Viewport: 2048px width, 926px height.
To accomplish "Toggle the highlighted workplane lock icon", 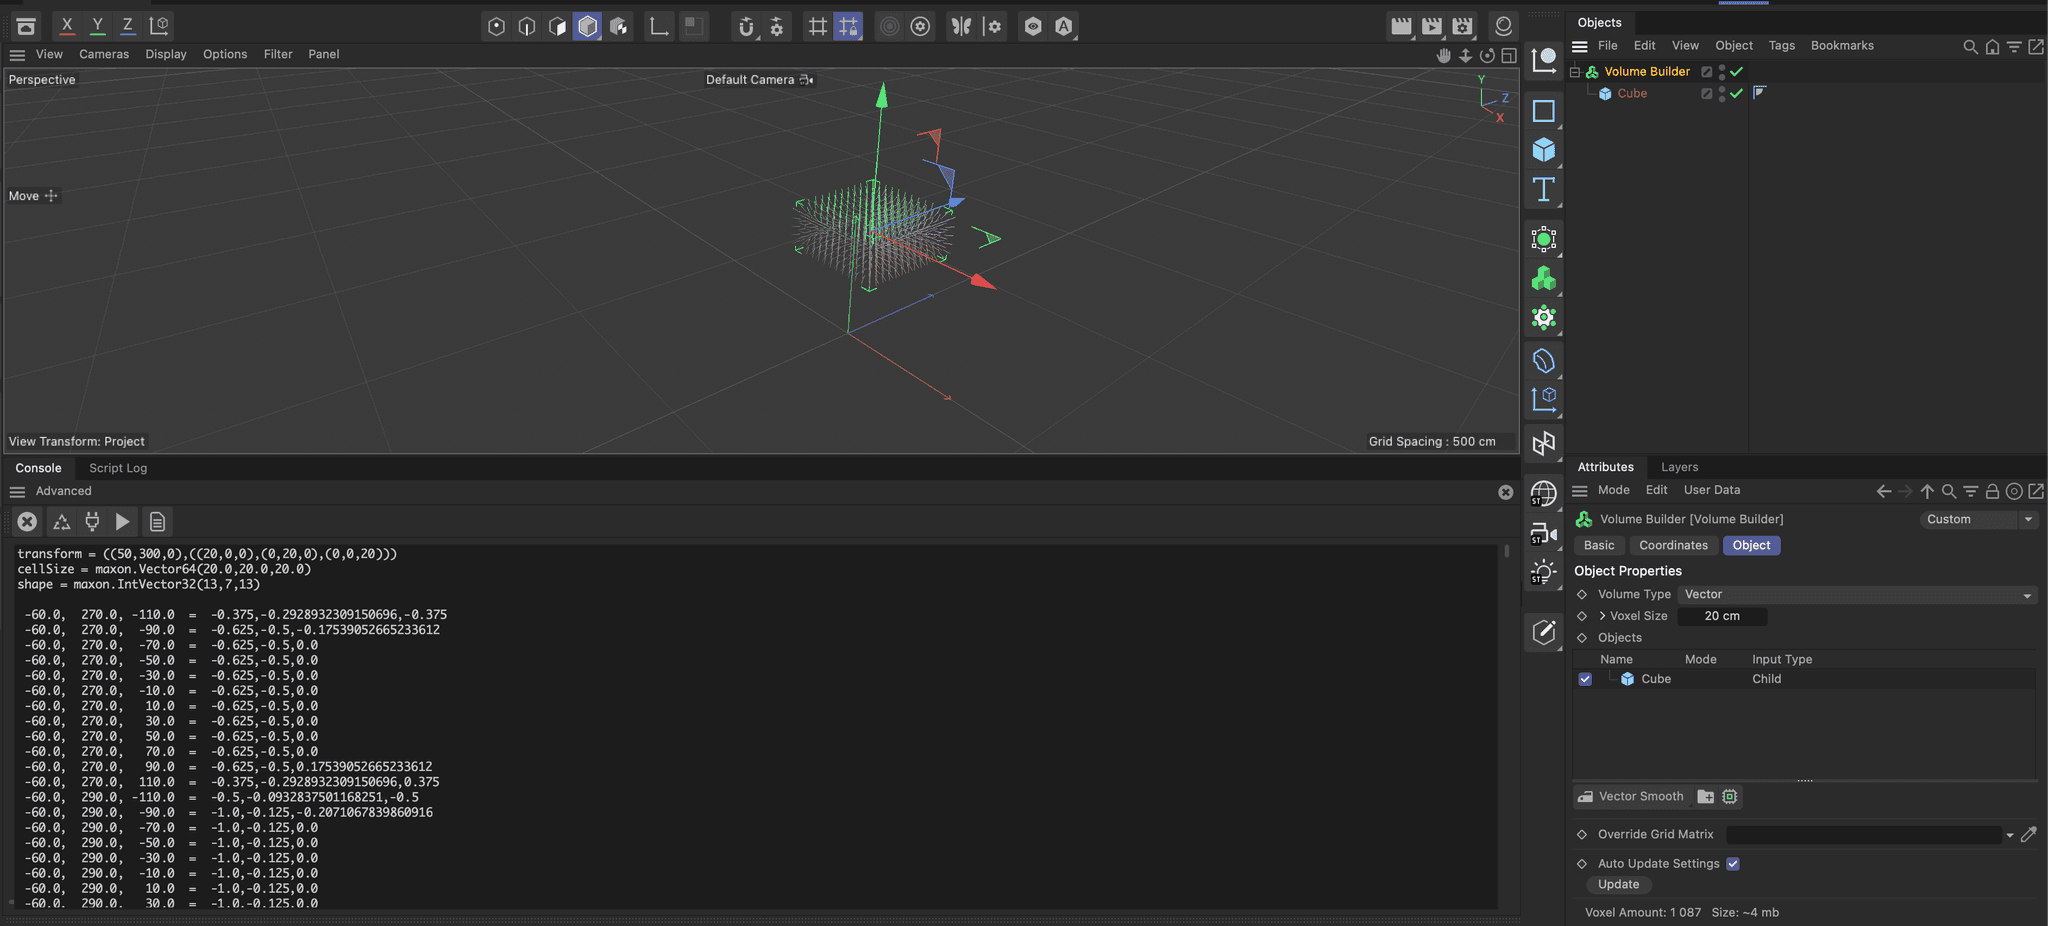I will point(848,27).
